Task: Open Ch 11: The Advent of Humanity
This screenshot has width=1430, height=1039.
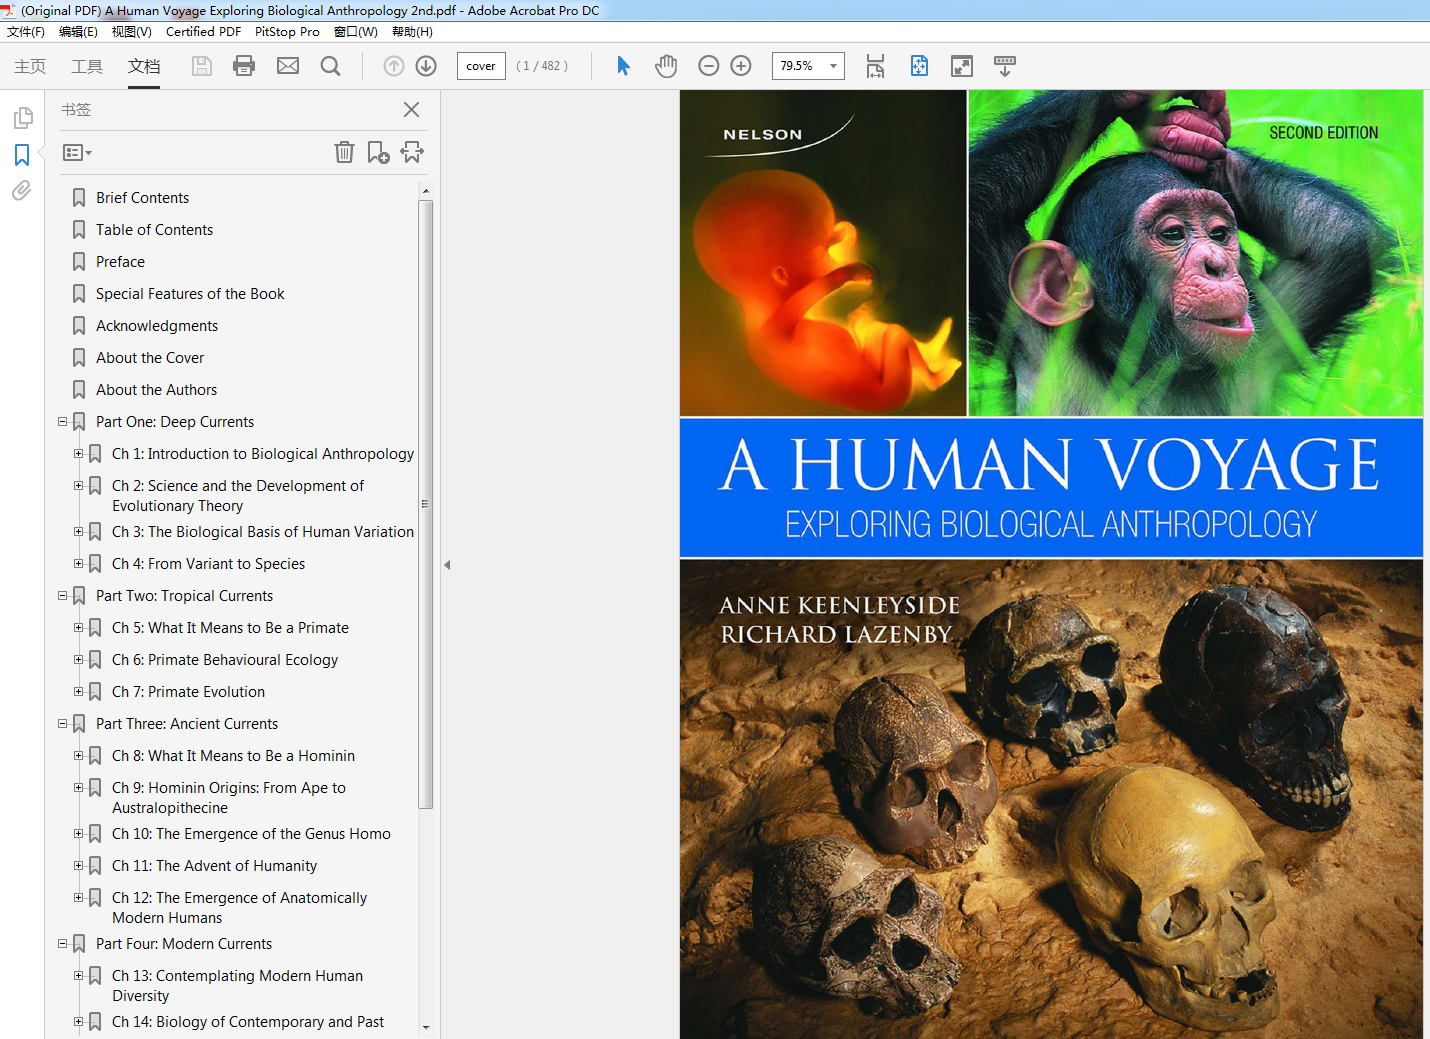Action: 214,866
